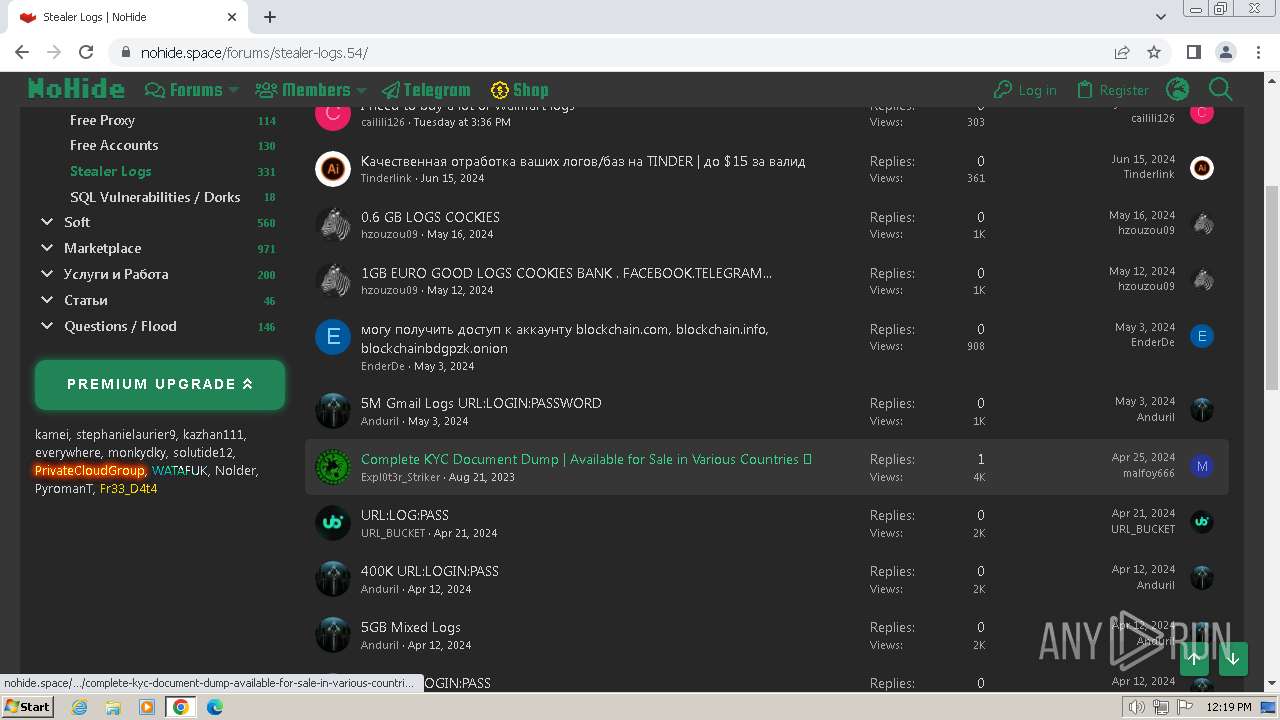1280x720 pixels.
Task: Open thread 5M Gmail Logs URL:LOGIN:PASSWORD
Action: point(481,403)
